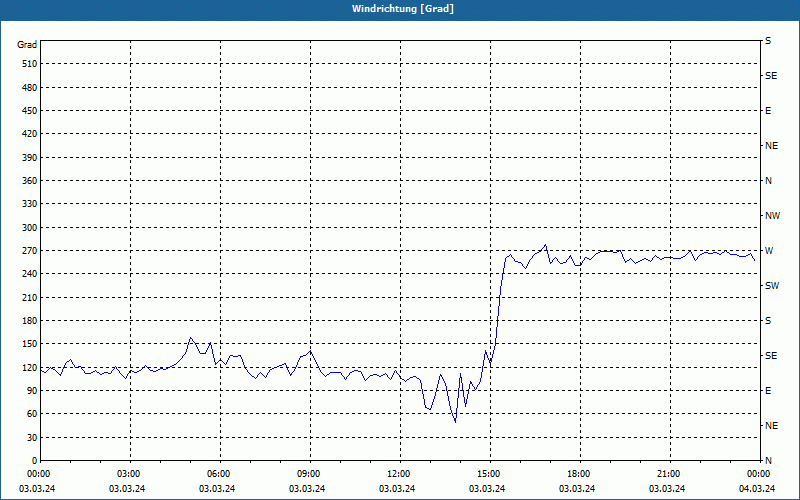800x500 pixels.
Task: Click the NE compass label between 390 and 420
Action: point(771,146)
